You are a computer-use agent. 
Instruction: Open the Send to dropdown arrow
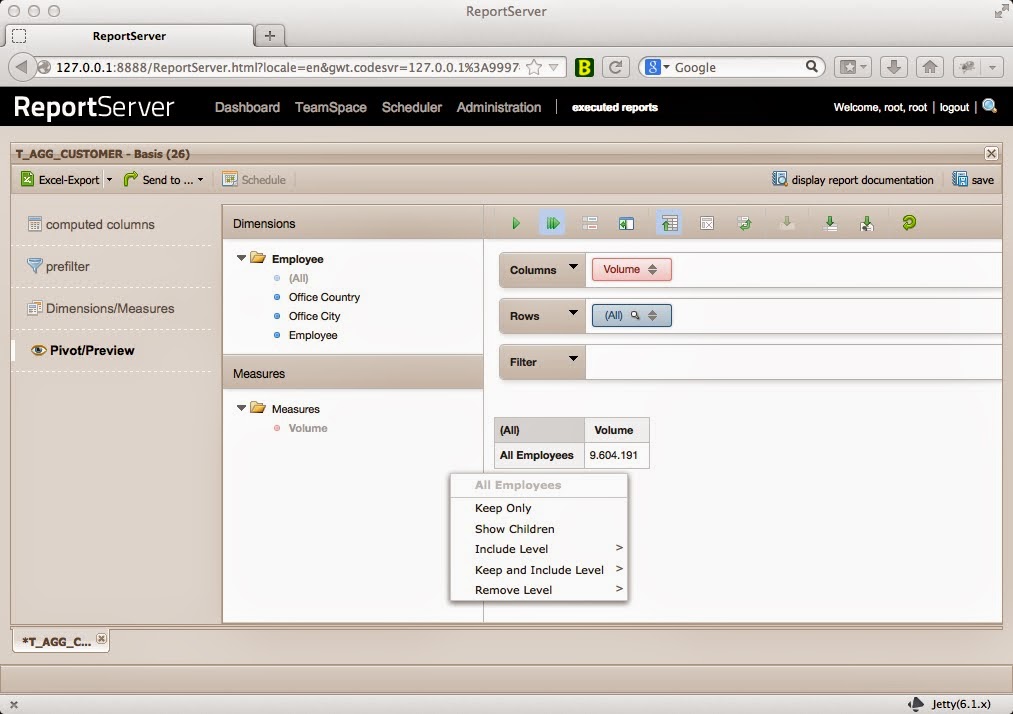(x=200, y=180)
